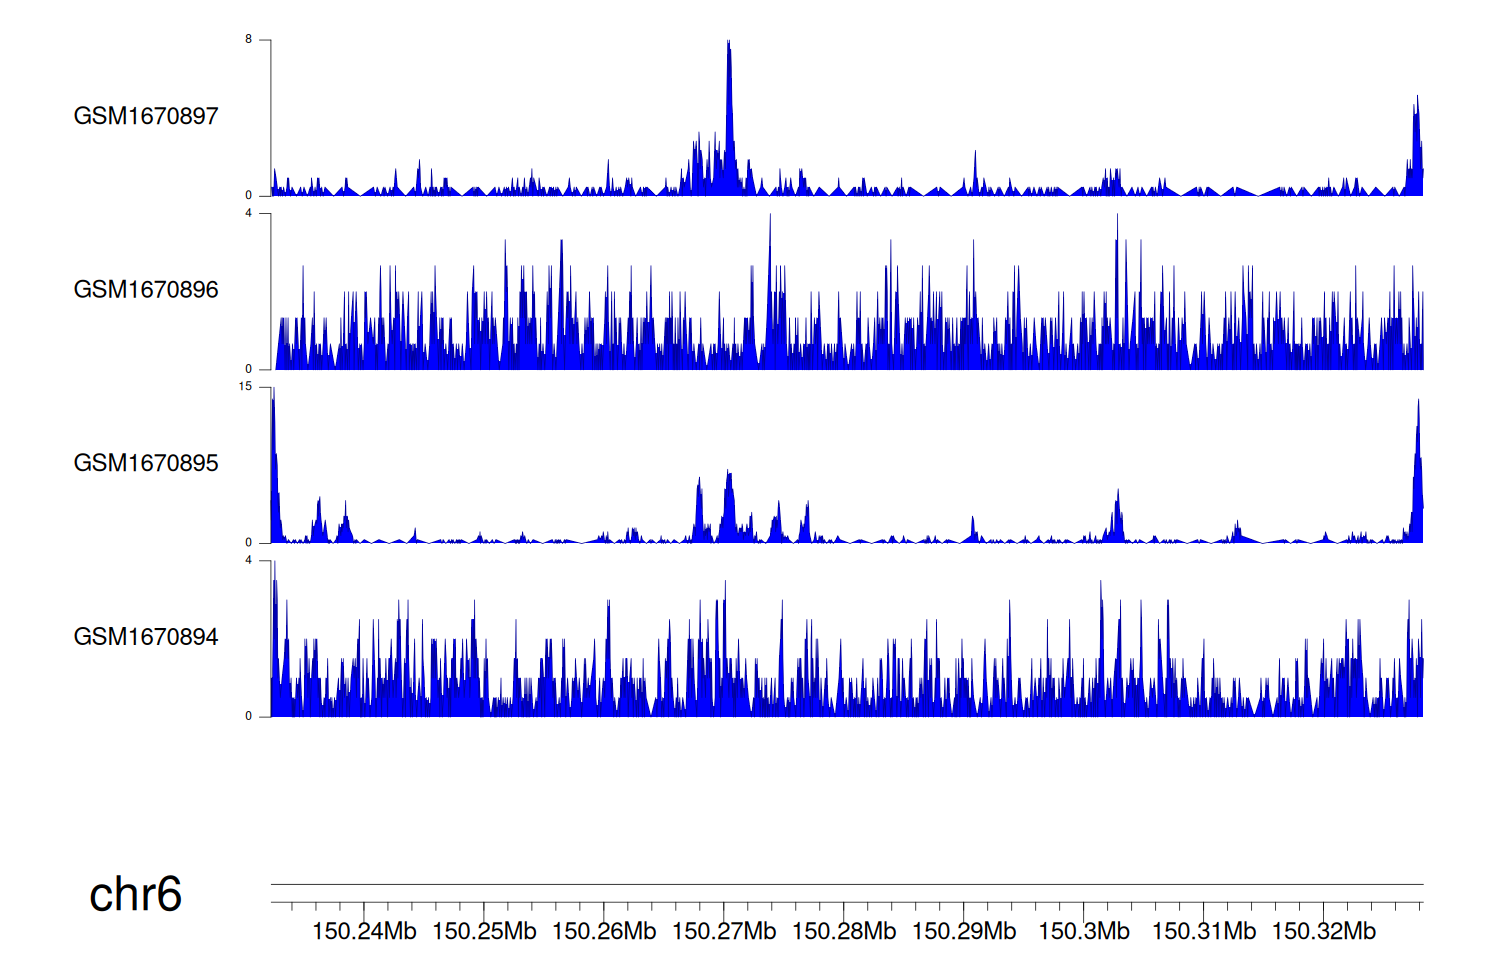This screenshot has height=980, width=1500.
Task: Select the 150.25Mb position label
Action: (484, 931)
